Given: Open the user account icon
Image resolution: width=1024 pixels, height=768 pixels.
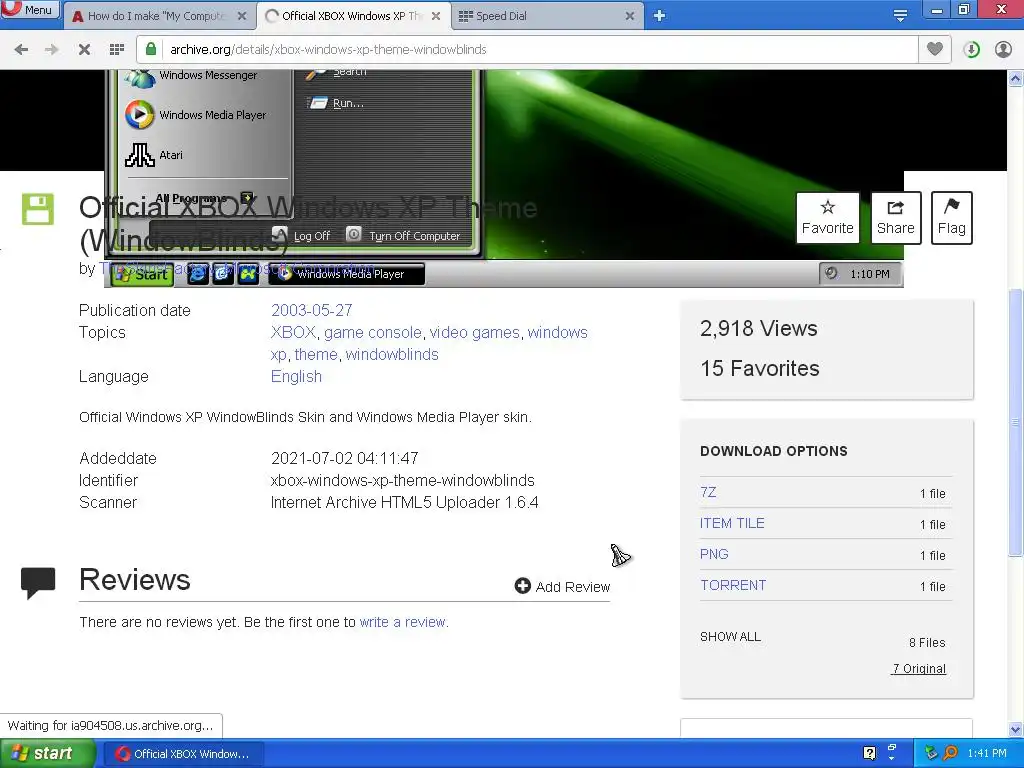Looking at the screenshot, I should tap(1003, 50).
